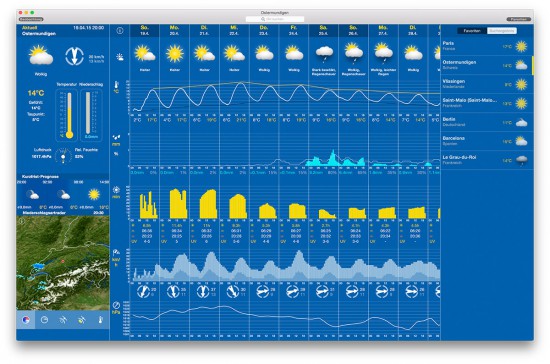Open the info icon on the radar map
This screenshot has height=364, width=550.
click(x=22, y=221)
